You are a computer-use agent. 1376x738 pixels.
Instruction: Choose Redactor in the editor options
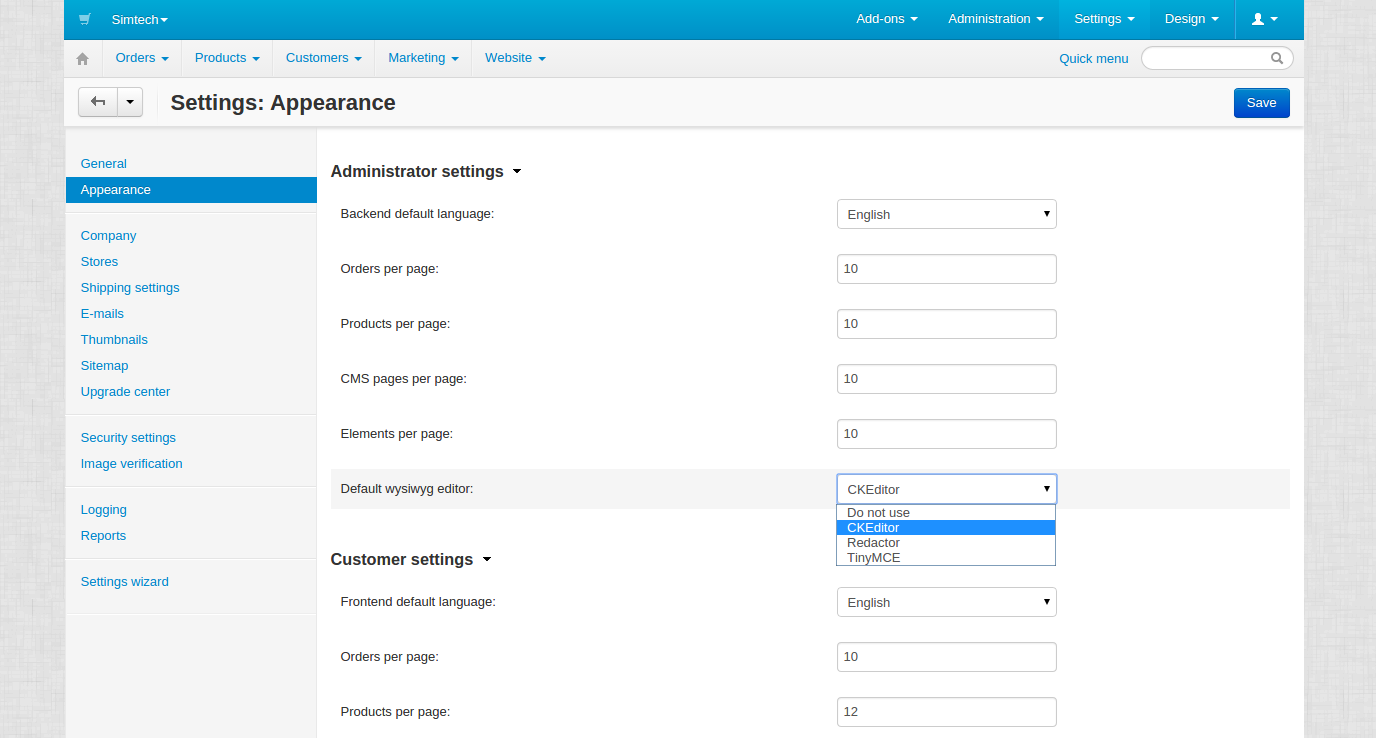(x=873, y=543)
